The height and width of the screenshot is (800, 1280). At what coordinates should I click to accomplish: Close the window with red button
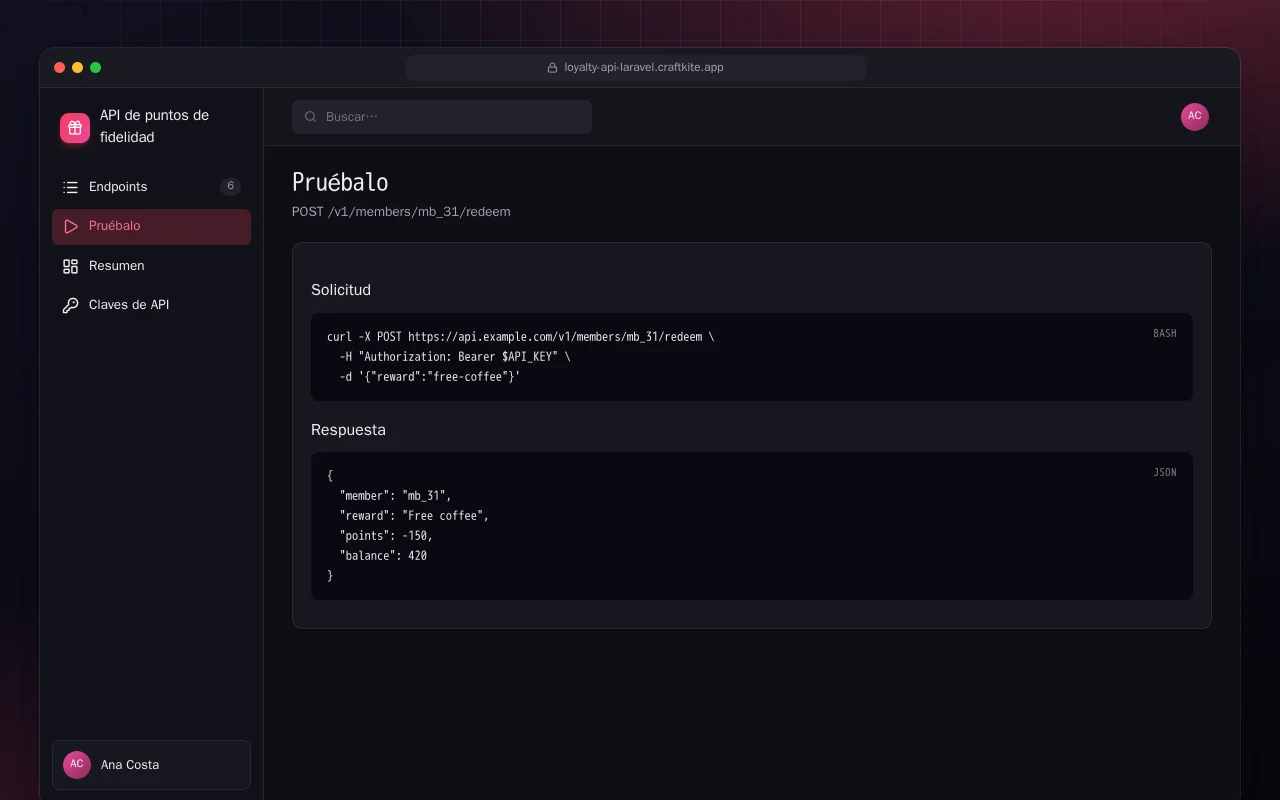[60, 68]
